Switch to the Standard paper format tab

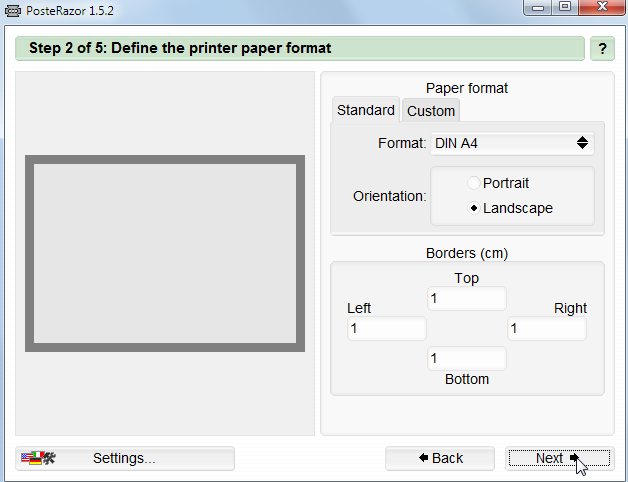coord(366,110)
